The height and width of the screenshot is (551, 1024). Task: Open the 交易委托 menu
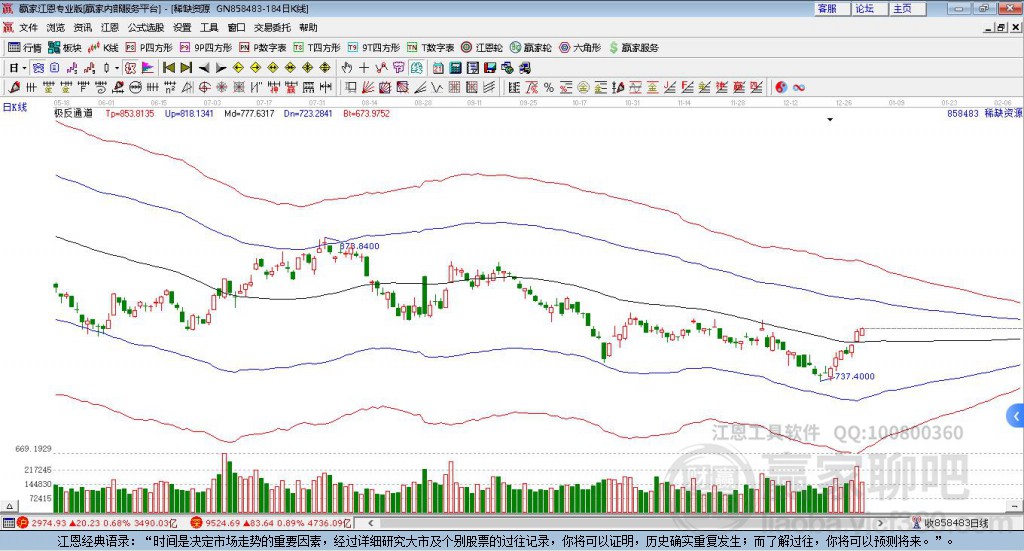click(272, 27)
